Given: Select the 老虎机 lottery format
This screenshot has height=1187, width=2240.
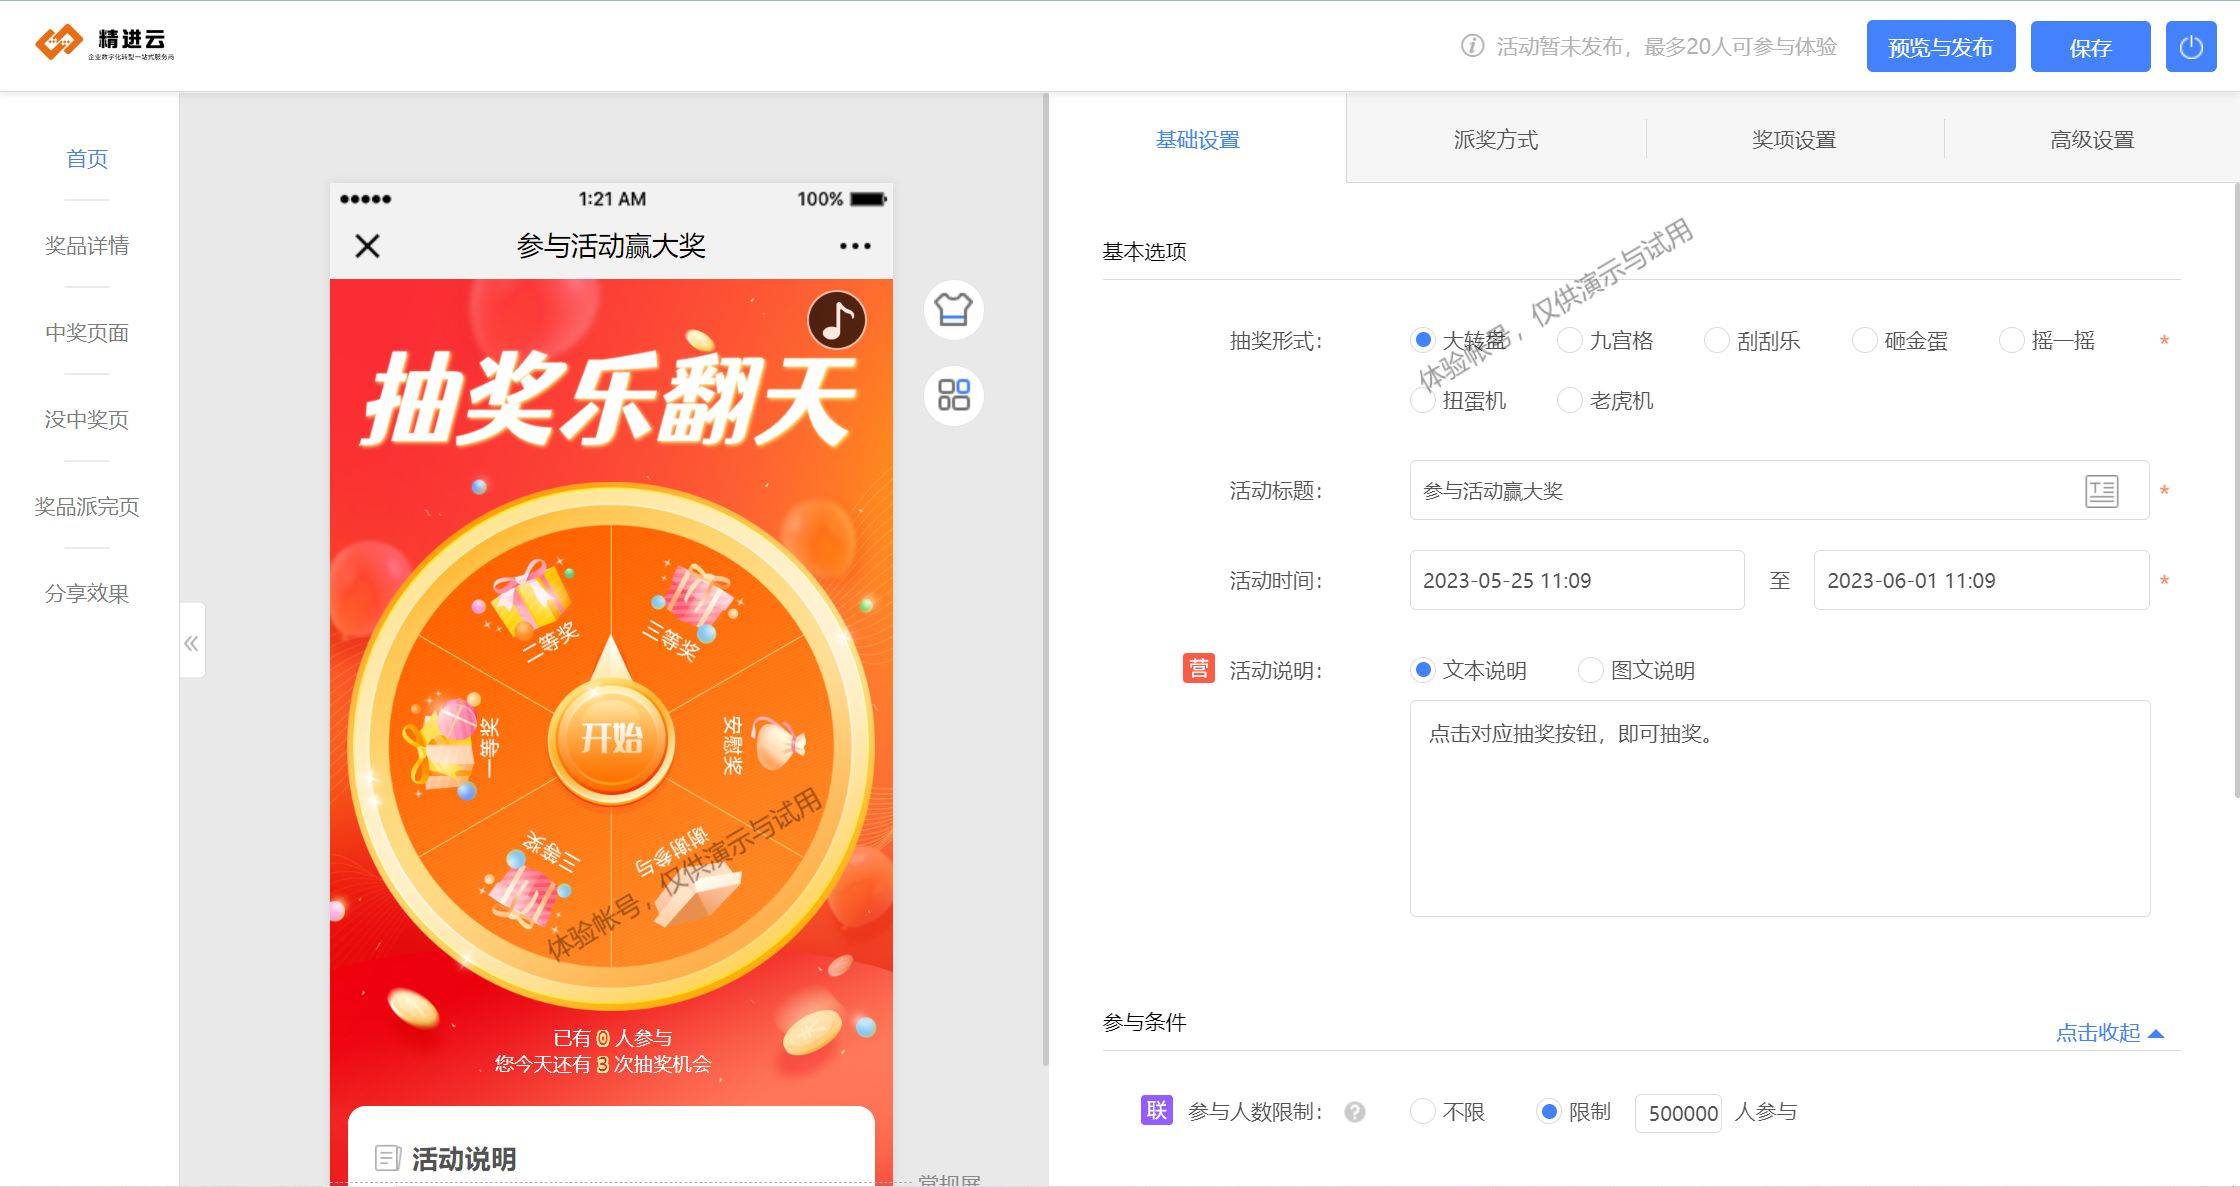Looking at the screenshot, I should click(x=1570, y=400).
